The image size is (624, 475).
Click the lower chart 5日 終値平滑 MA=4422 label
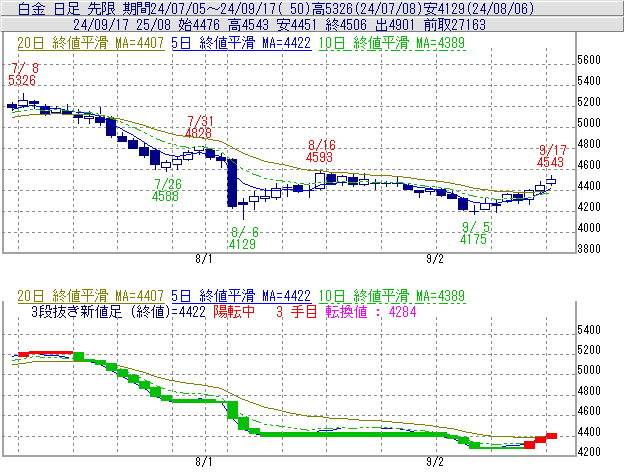click(241, 296)
